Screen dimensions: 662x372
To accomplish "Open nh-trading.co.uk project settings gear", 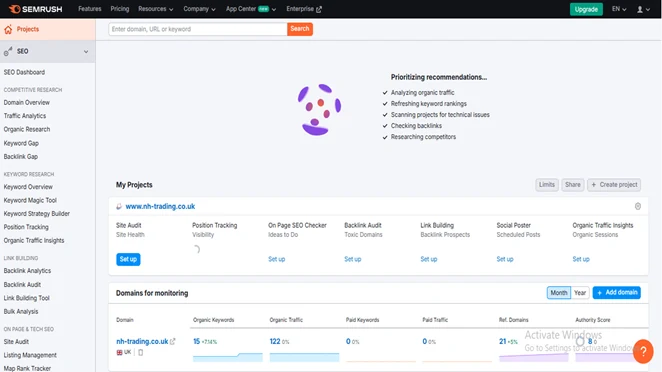I will 638,206.
